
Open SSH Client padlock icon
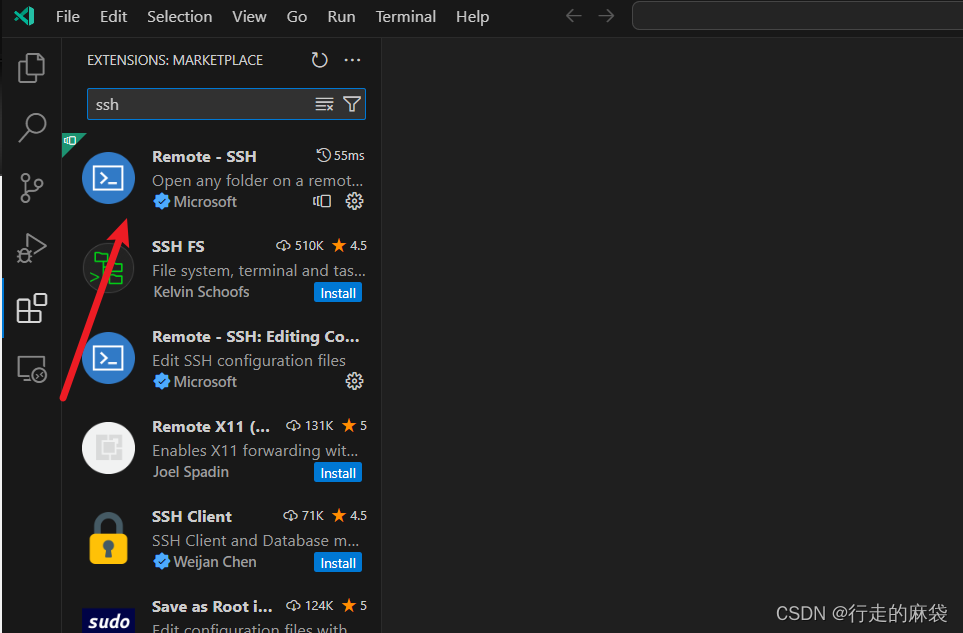click(109, 538)
